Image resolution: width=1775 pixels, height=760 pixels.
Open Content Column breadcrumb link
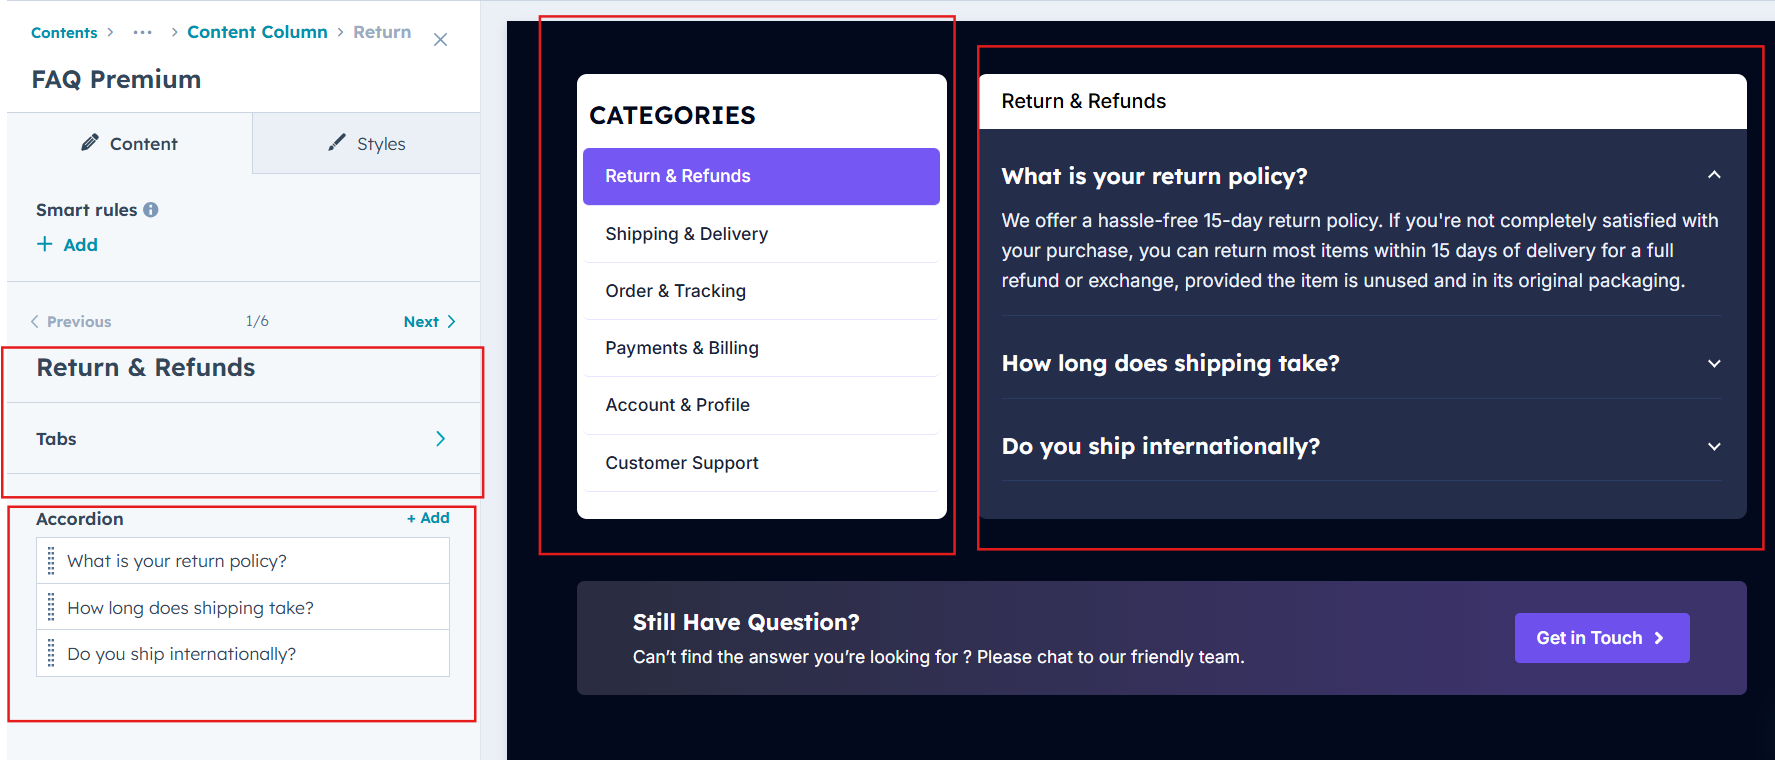257,32
